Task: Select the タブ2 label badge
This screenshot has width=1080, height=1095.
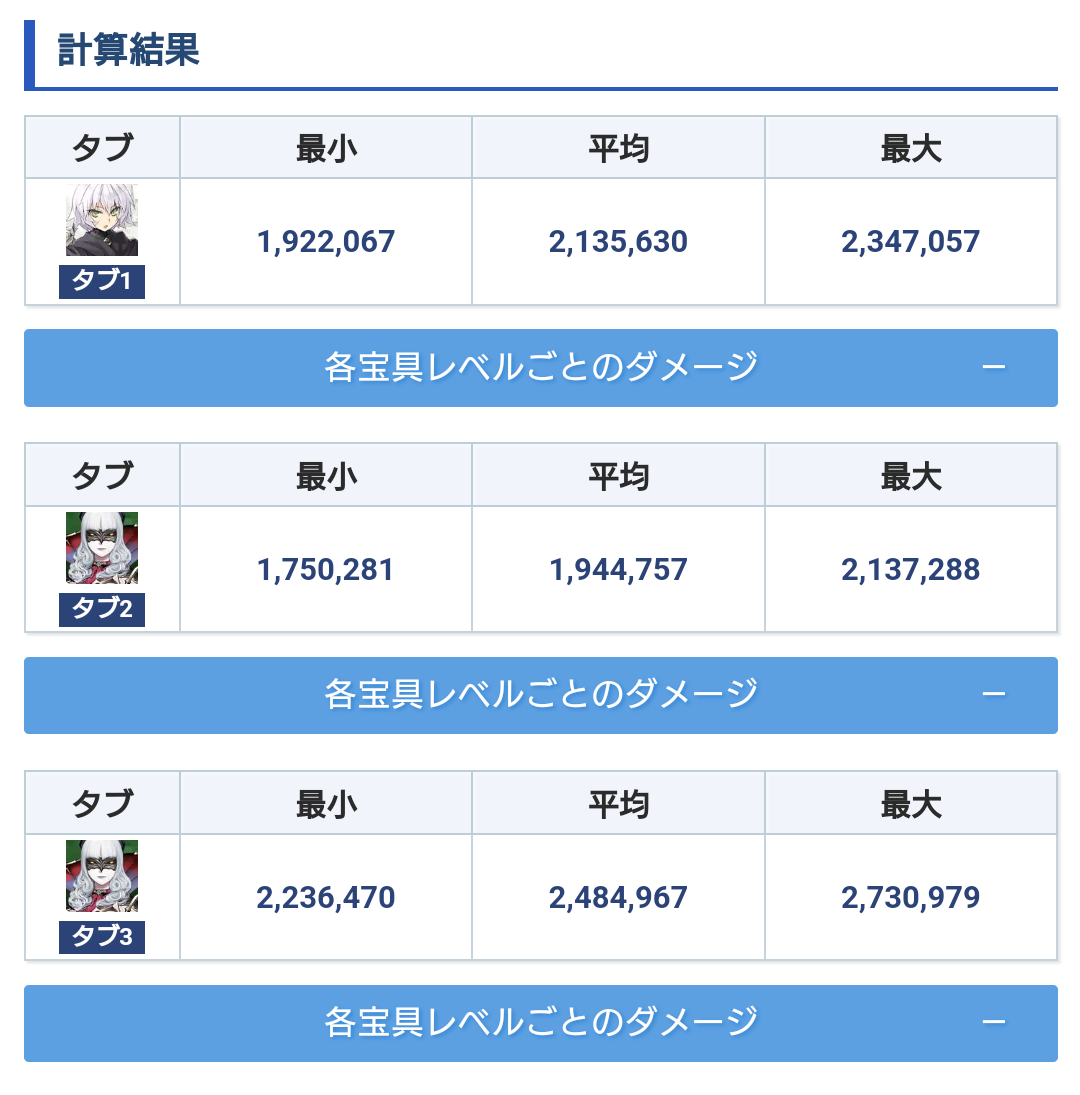Action: coord(102,609)
